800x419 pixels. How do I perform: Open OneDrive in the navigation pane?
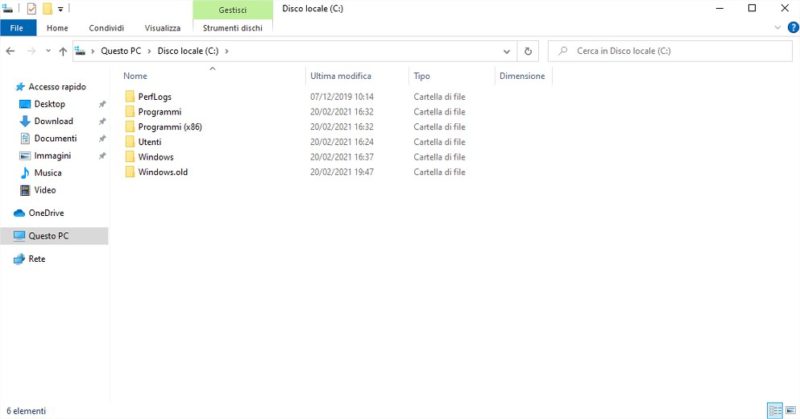click(x=47, y=213)
